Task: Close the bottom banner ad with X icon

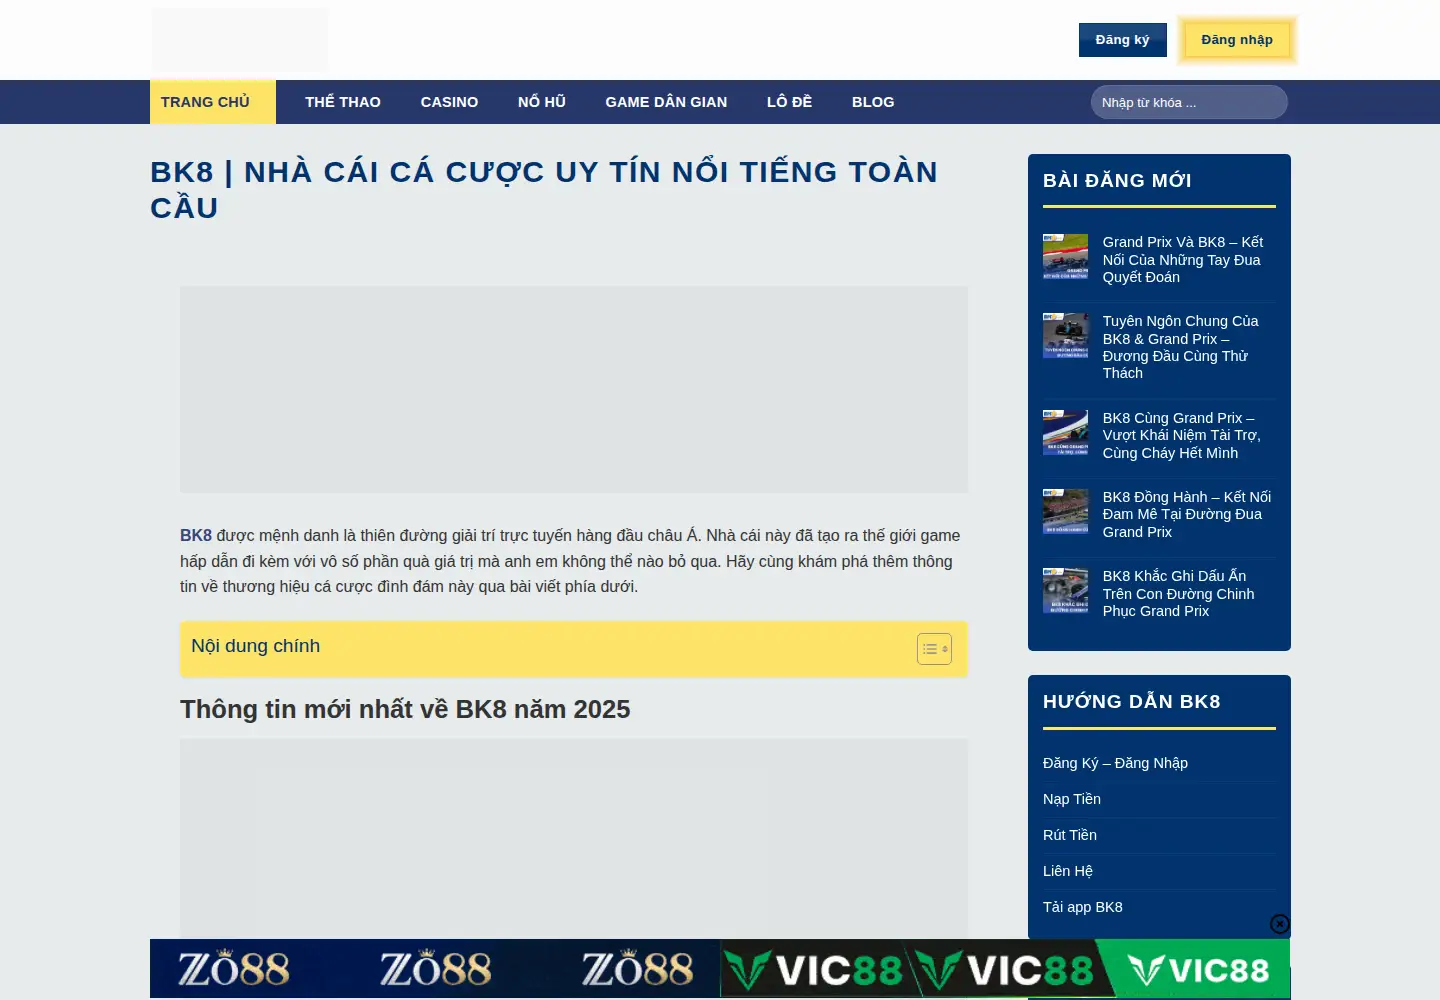Action: tap(1280, 924)
